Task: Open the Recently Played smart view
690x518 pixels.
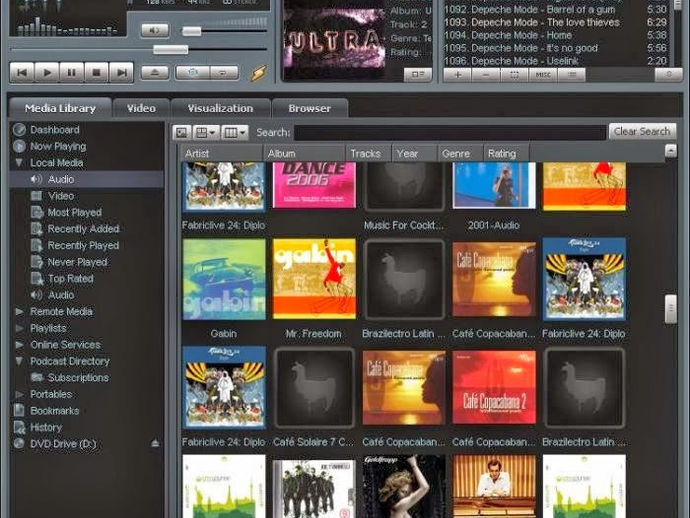Action: (x=83, y=245)
